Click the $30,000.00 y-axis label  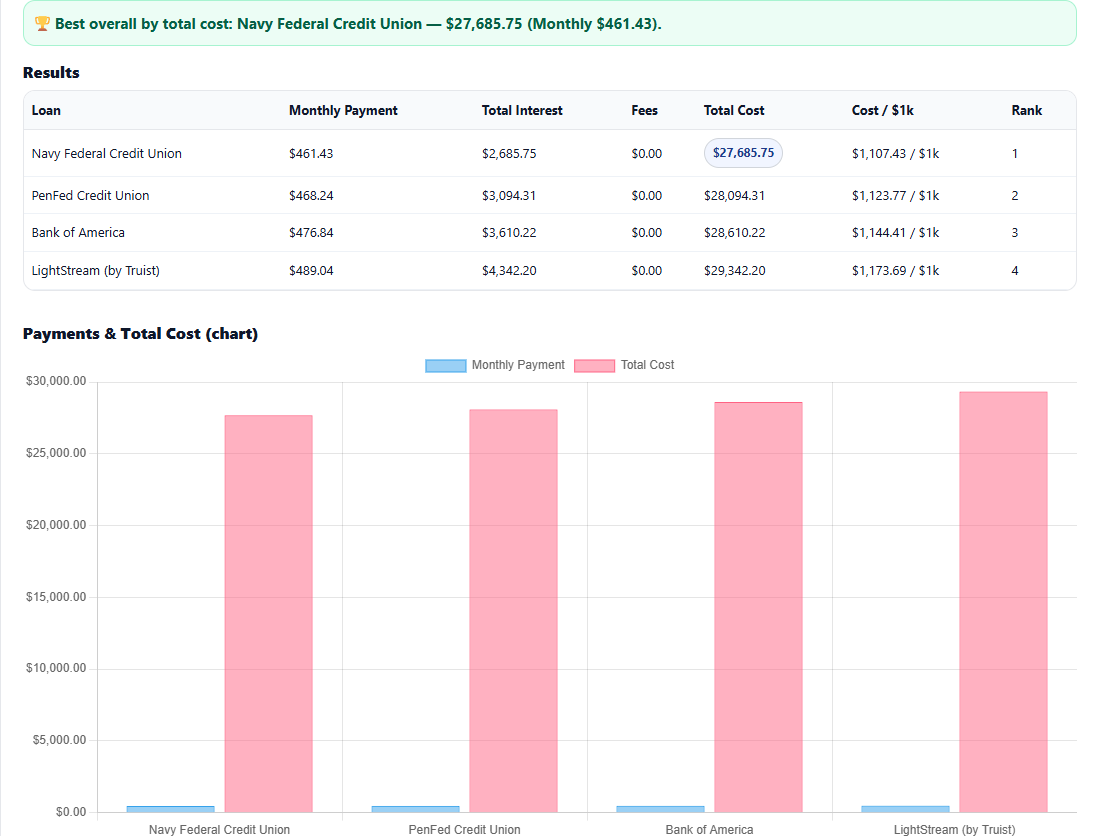coord(56,381)
